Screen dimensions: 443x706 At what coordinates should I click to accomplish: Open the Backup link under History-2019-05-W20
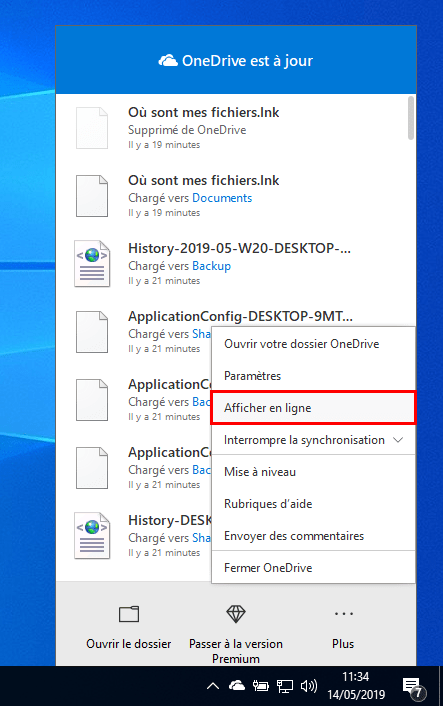[211, 266]
